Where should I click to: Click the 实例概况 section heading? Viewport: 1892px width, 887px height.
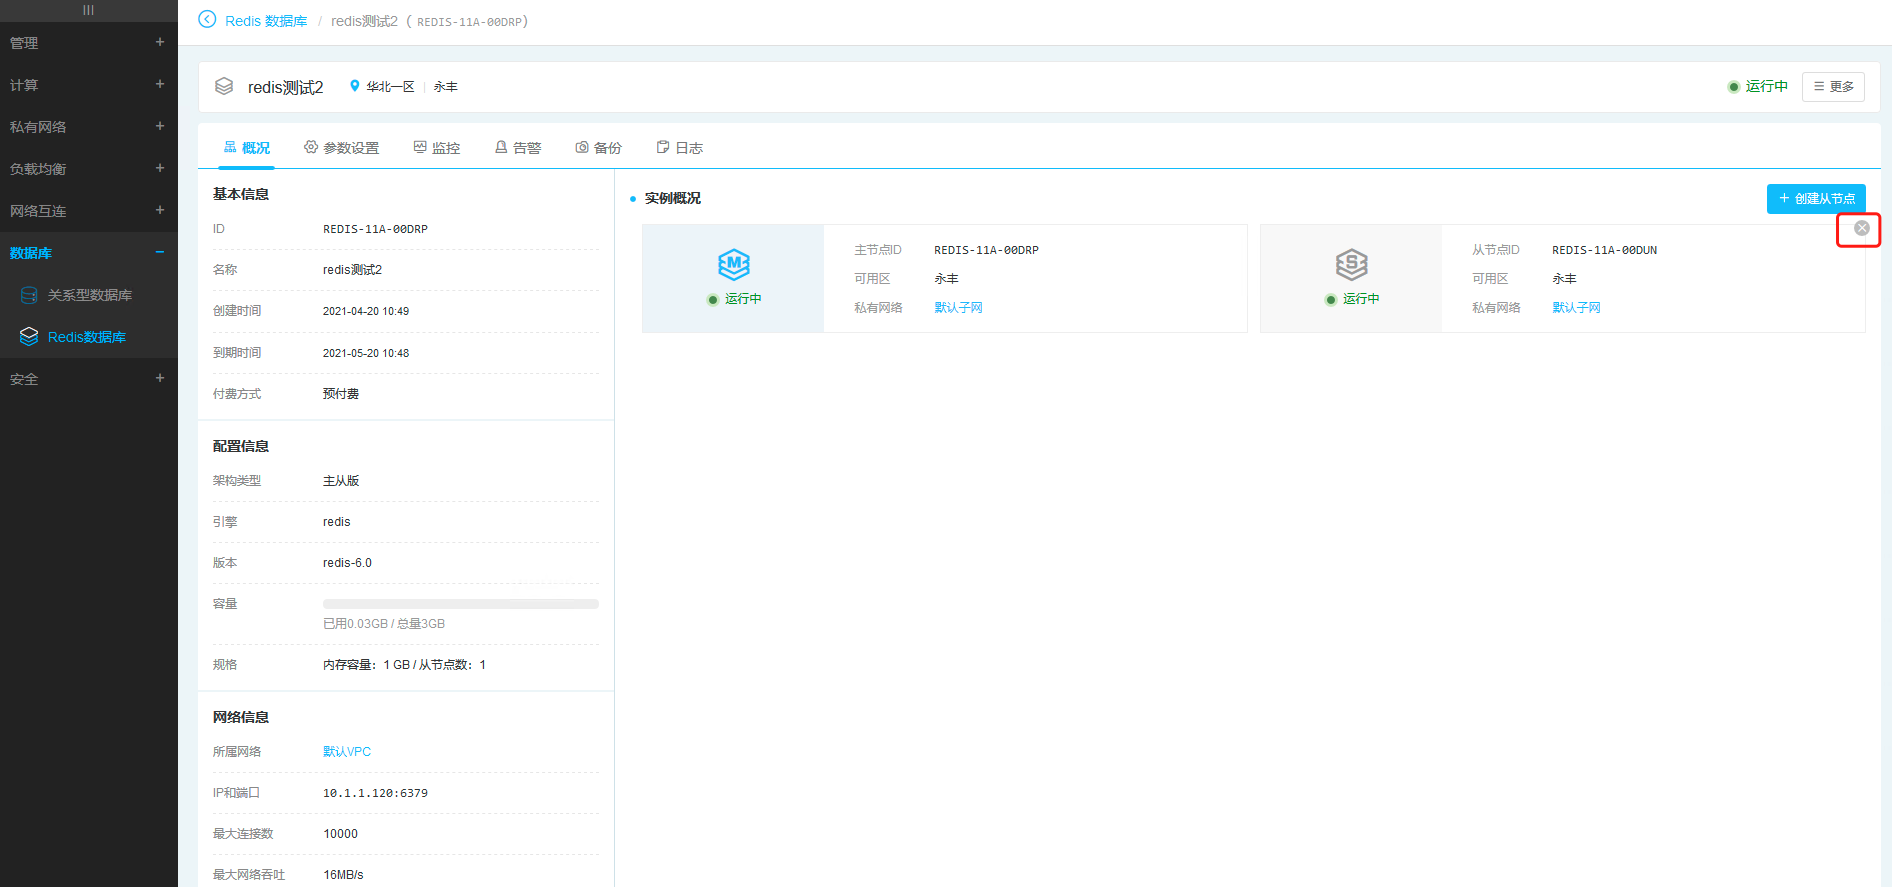[x=673, y=198]
